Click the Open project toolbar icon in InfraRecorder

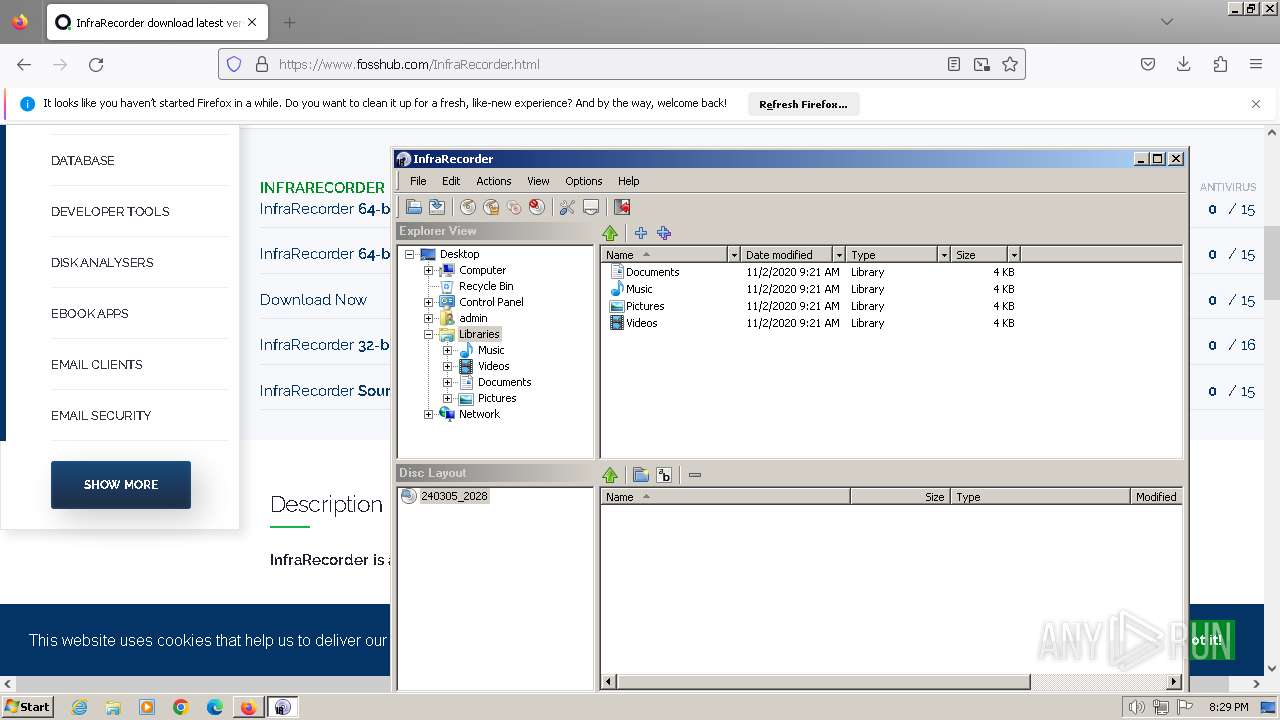click(413, 207)
